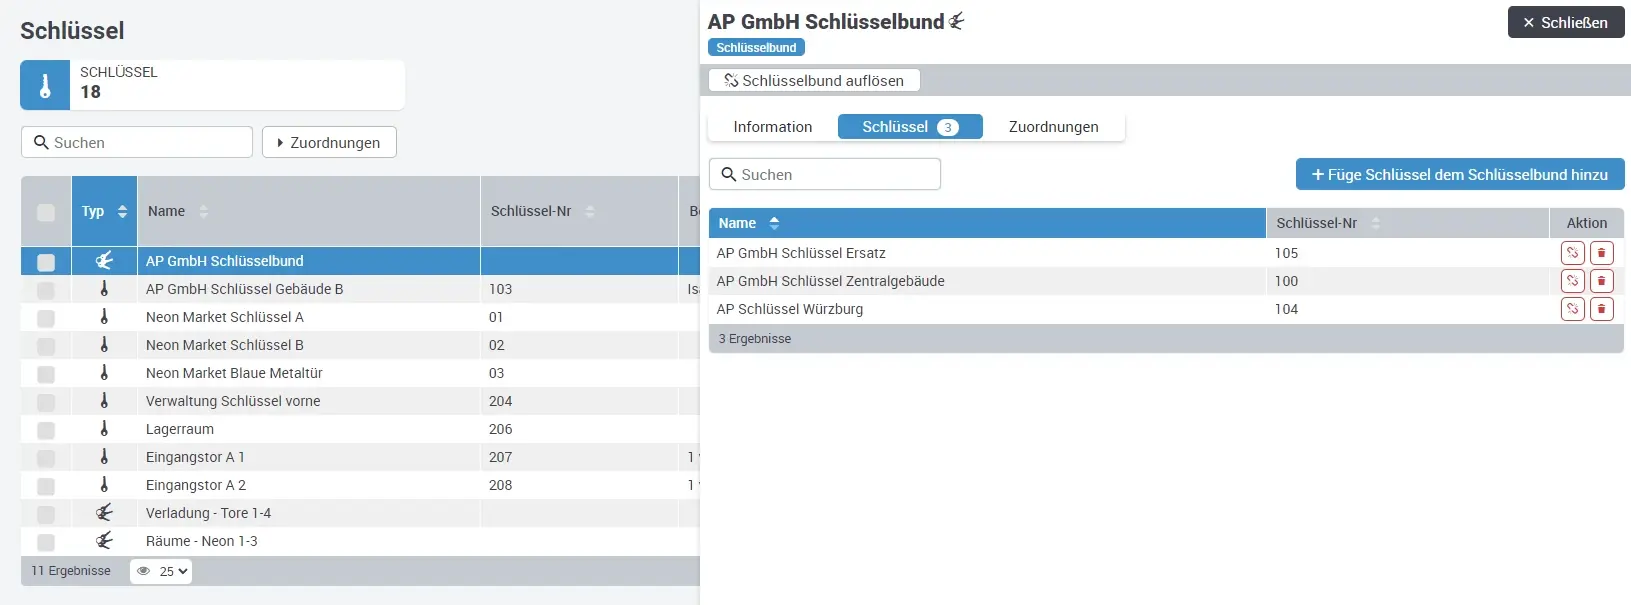Check the box for AP GmbH Schlüssel Gebäude B
Image resolution: width=1631 pixels, height=605 pixels.
pos(46,290)
